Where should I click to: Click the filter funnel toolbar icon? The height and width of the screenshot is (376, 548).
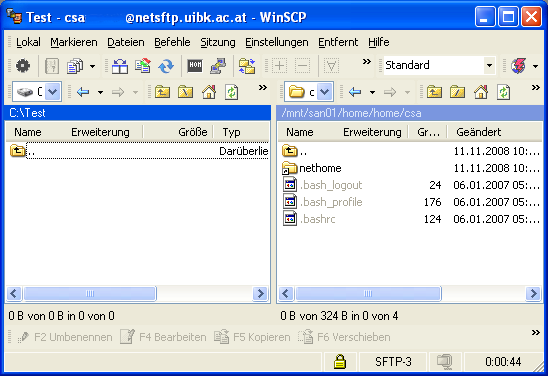tap(331, 66)
